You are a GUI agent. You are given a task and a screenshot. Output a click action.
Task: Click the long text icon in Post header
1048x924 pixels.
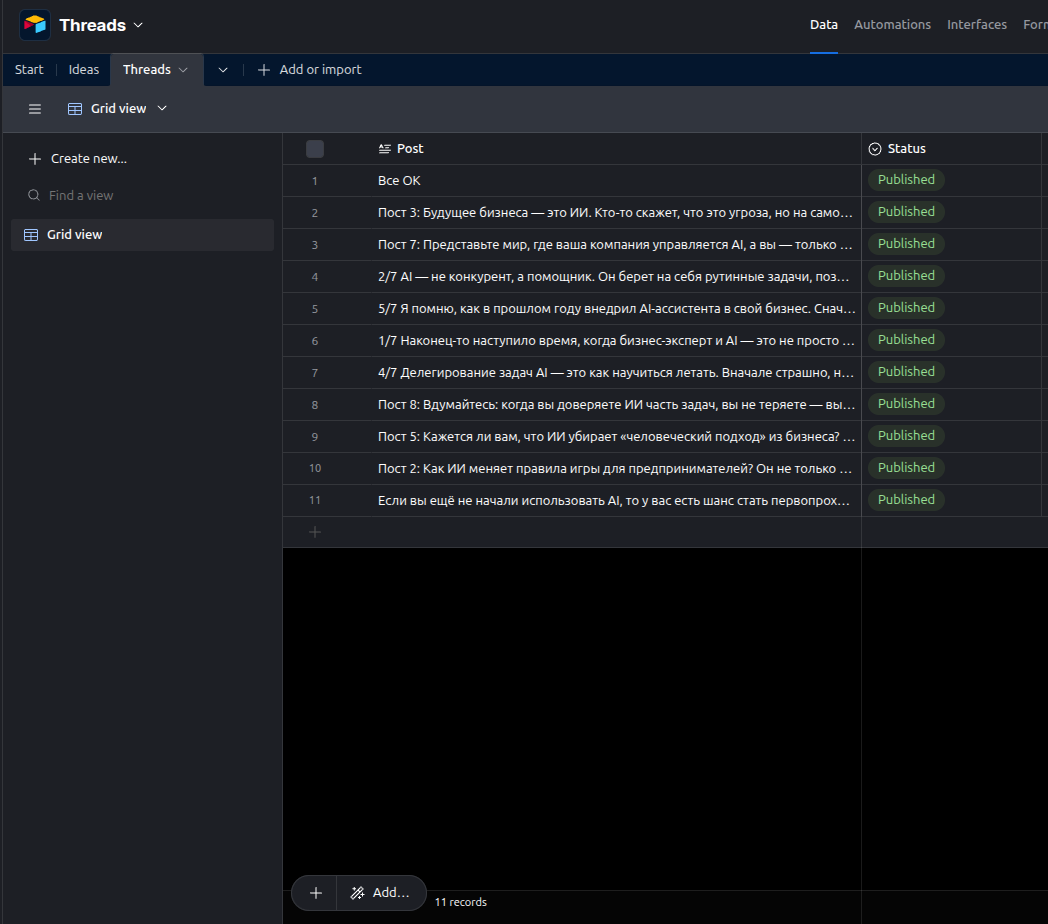point(384,149)
